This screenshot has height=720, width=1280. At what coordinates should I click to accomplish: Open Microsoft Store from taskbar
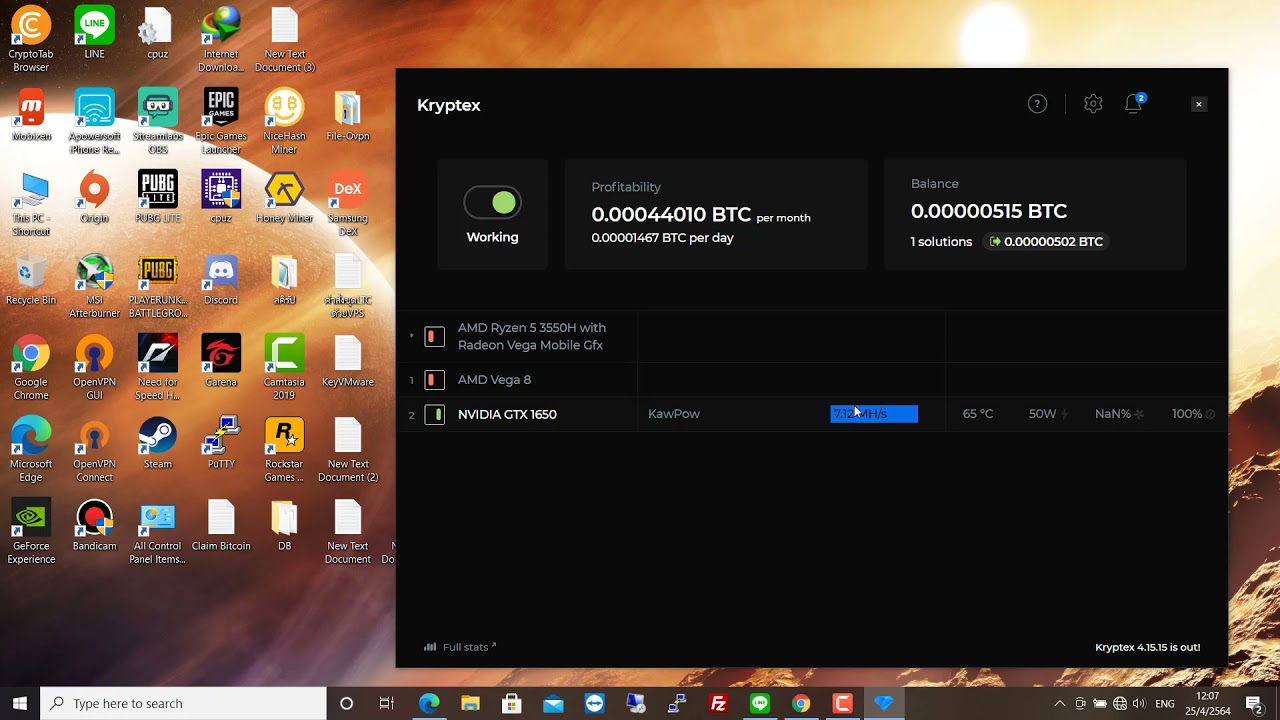[x=512, y=703]
